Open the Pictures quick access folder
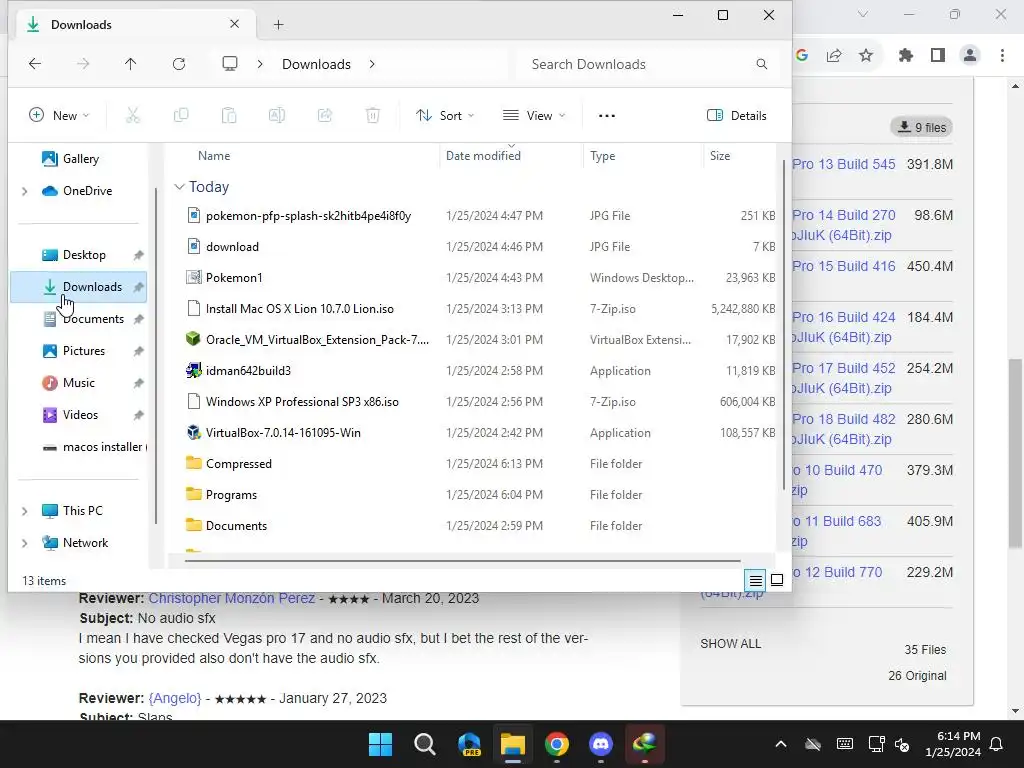 point(83,351)
